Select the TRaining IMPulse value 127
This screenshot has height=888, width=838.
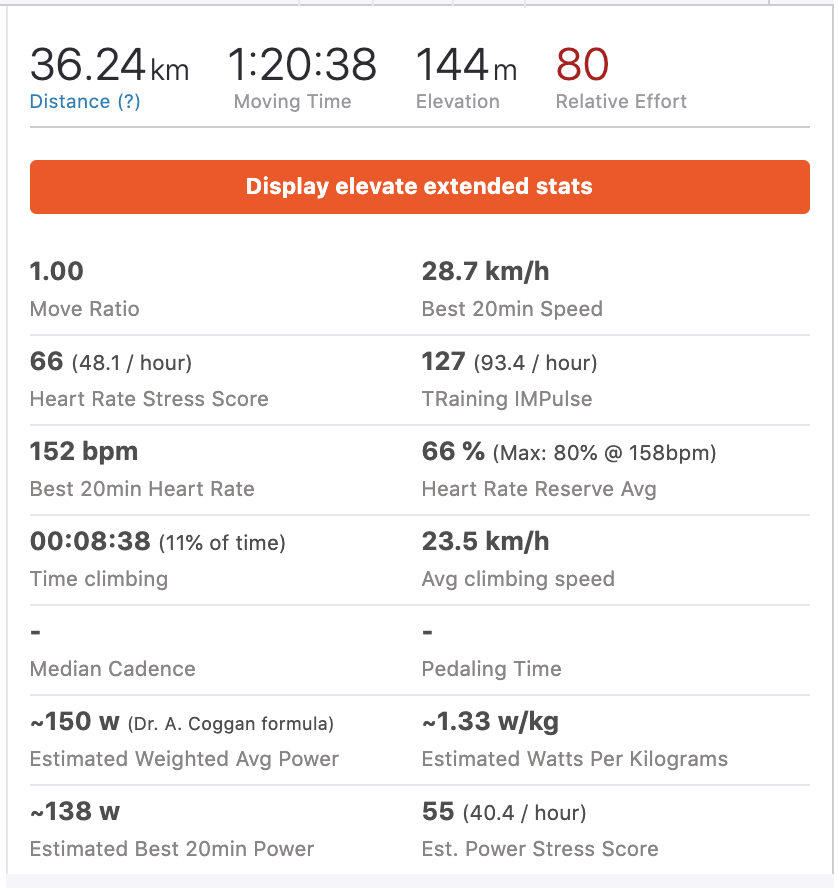(444, 361)
